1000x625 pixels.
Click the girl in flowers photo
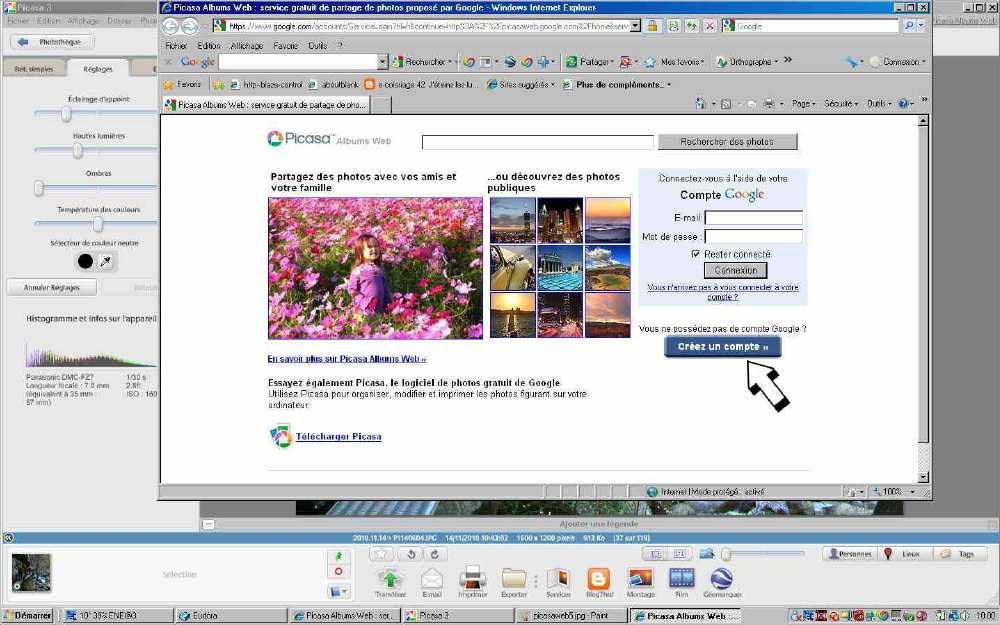pos(375,268)
